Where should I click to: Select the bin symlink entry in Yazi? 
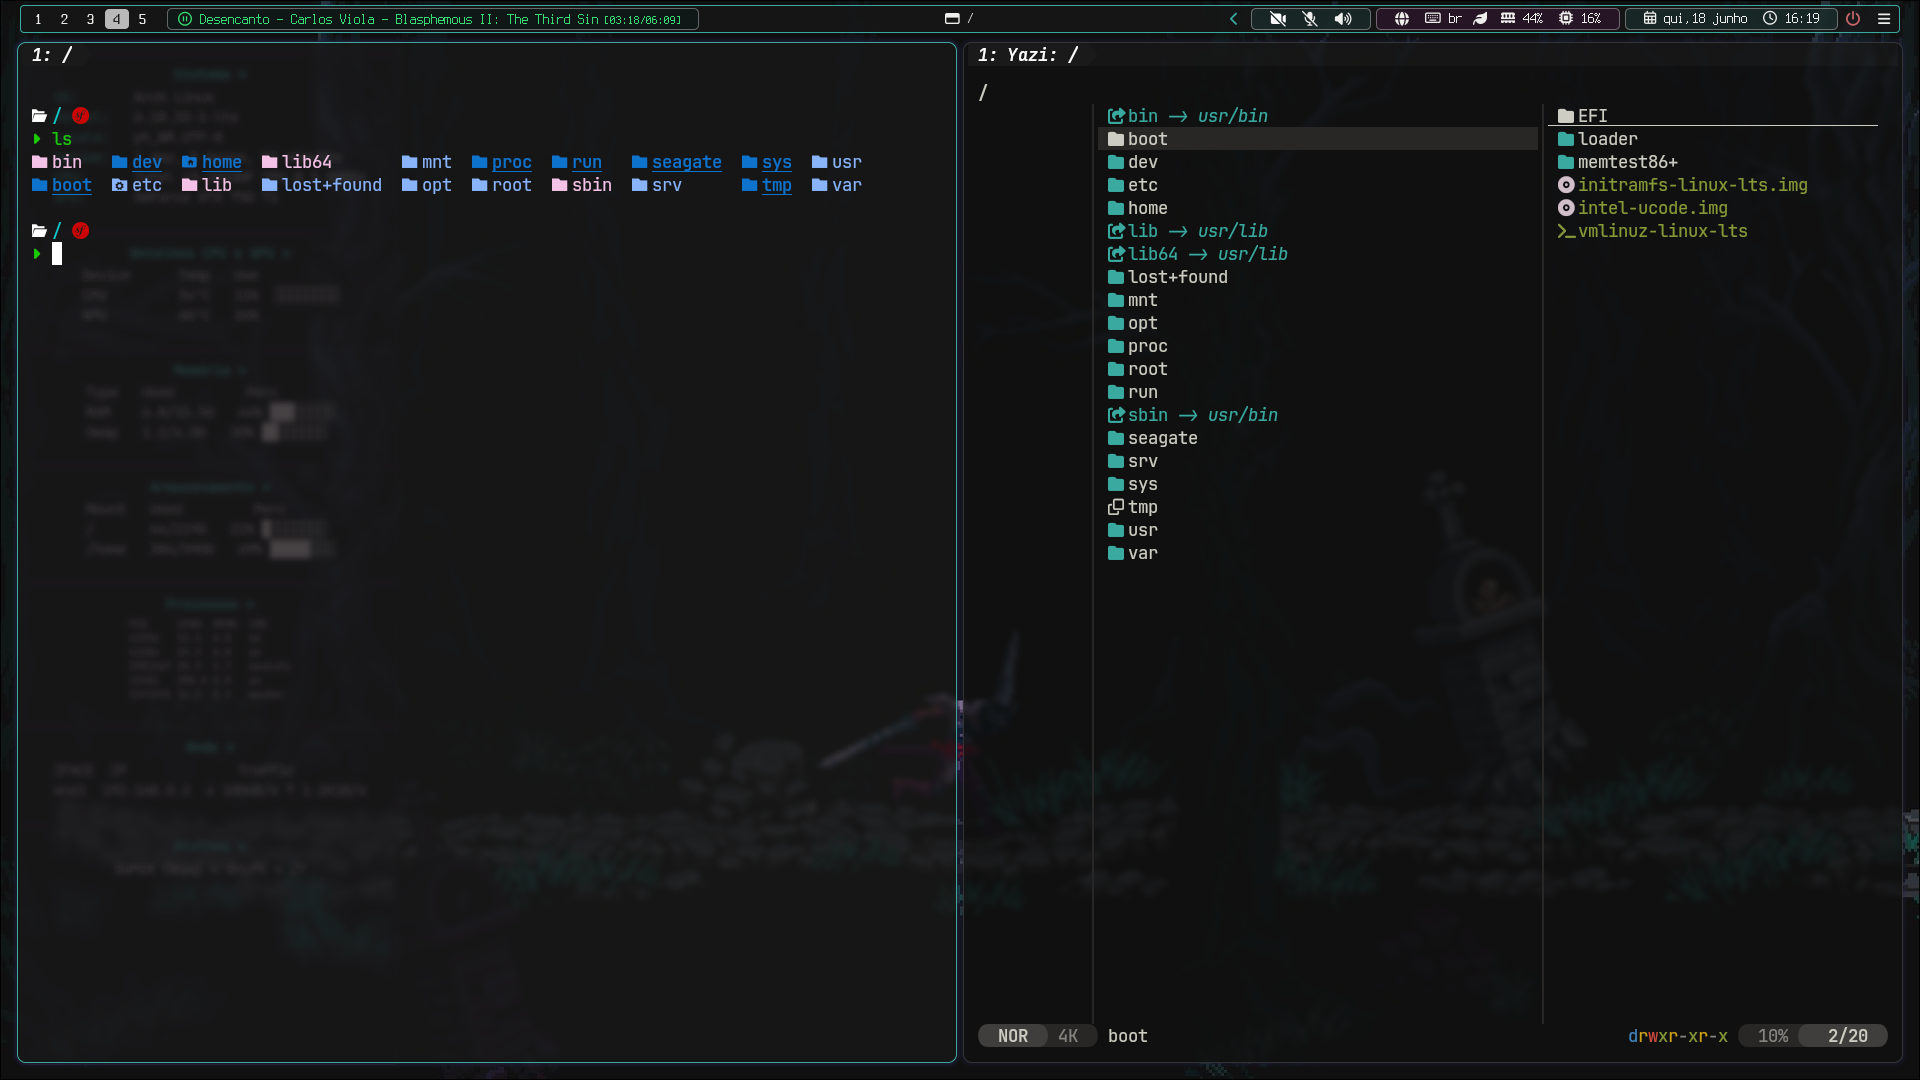pos(1318,116)
